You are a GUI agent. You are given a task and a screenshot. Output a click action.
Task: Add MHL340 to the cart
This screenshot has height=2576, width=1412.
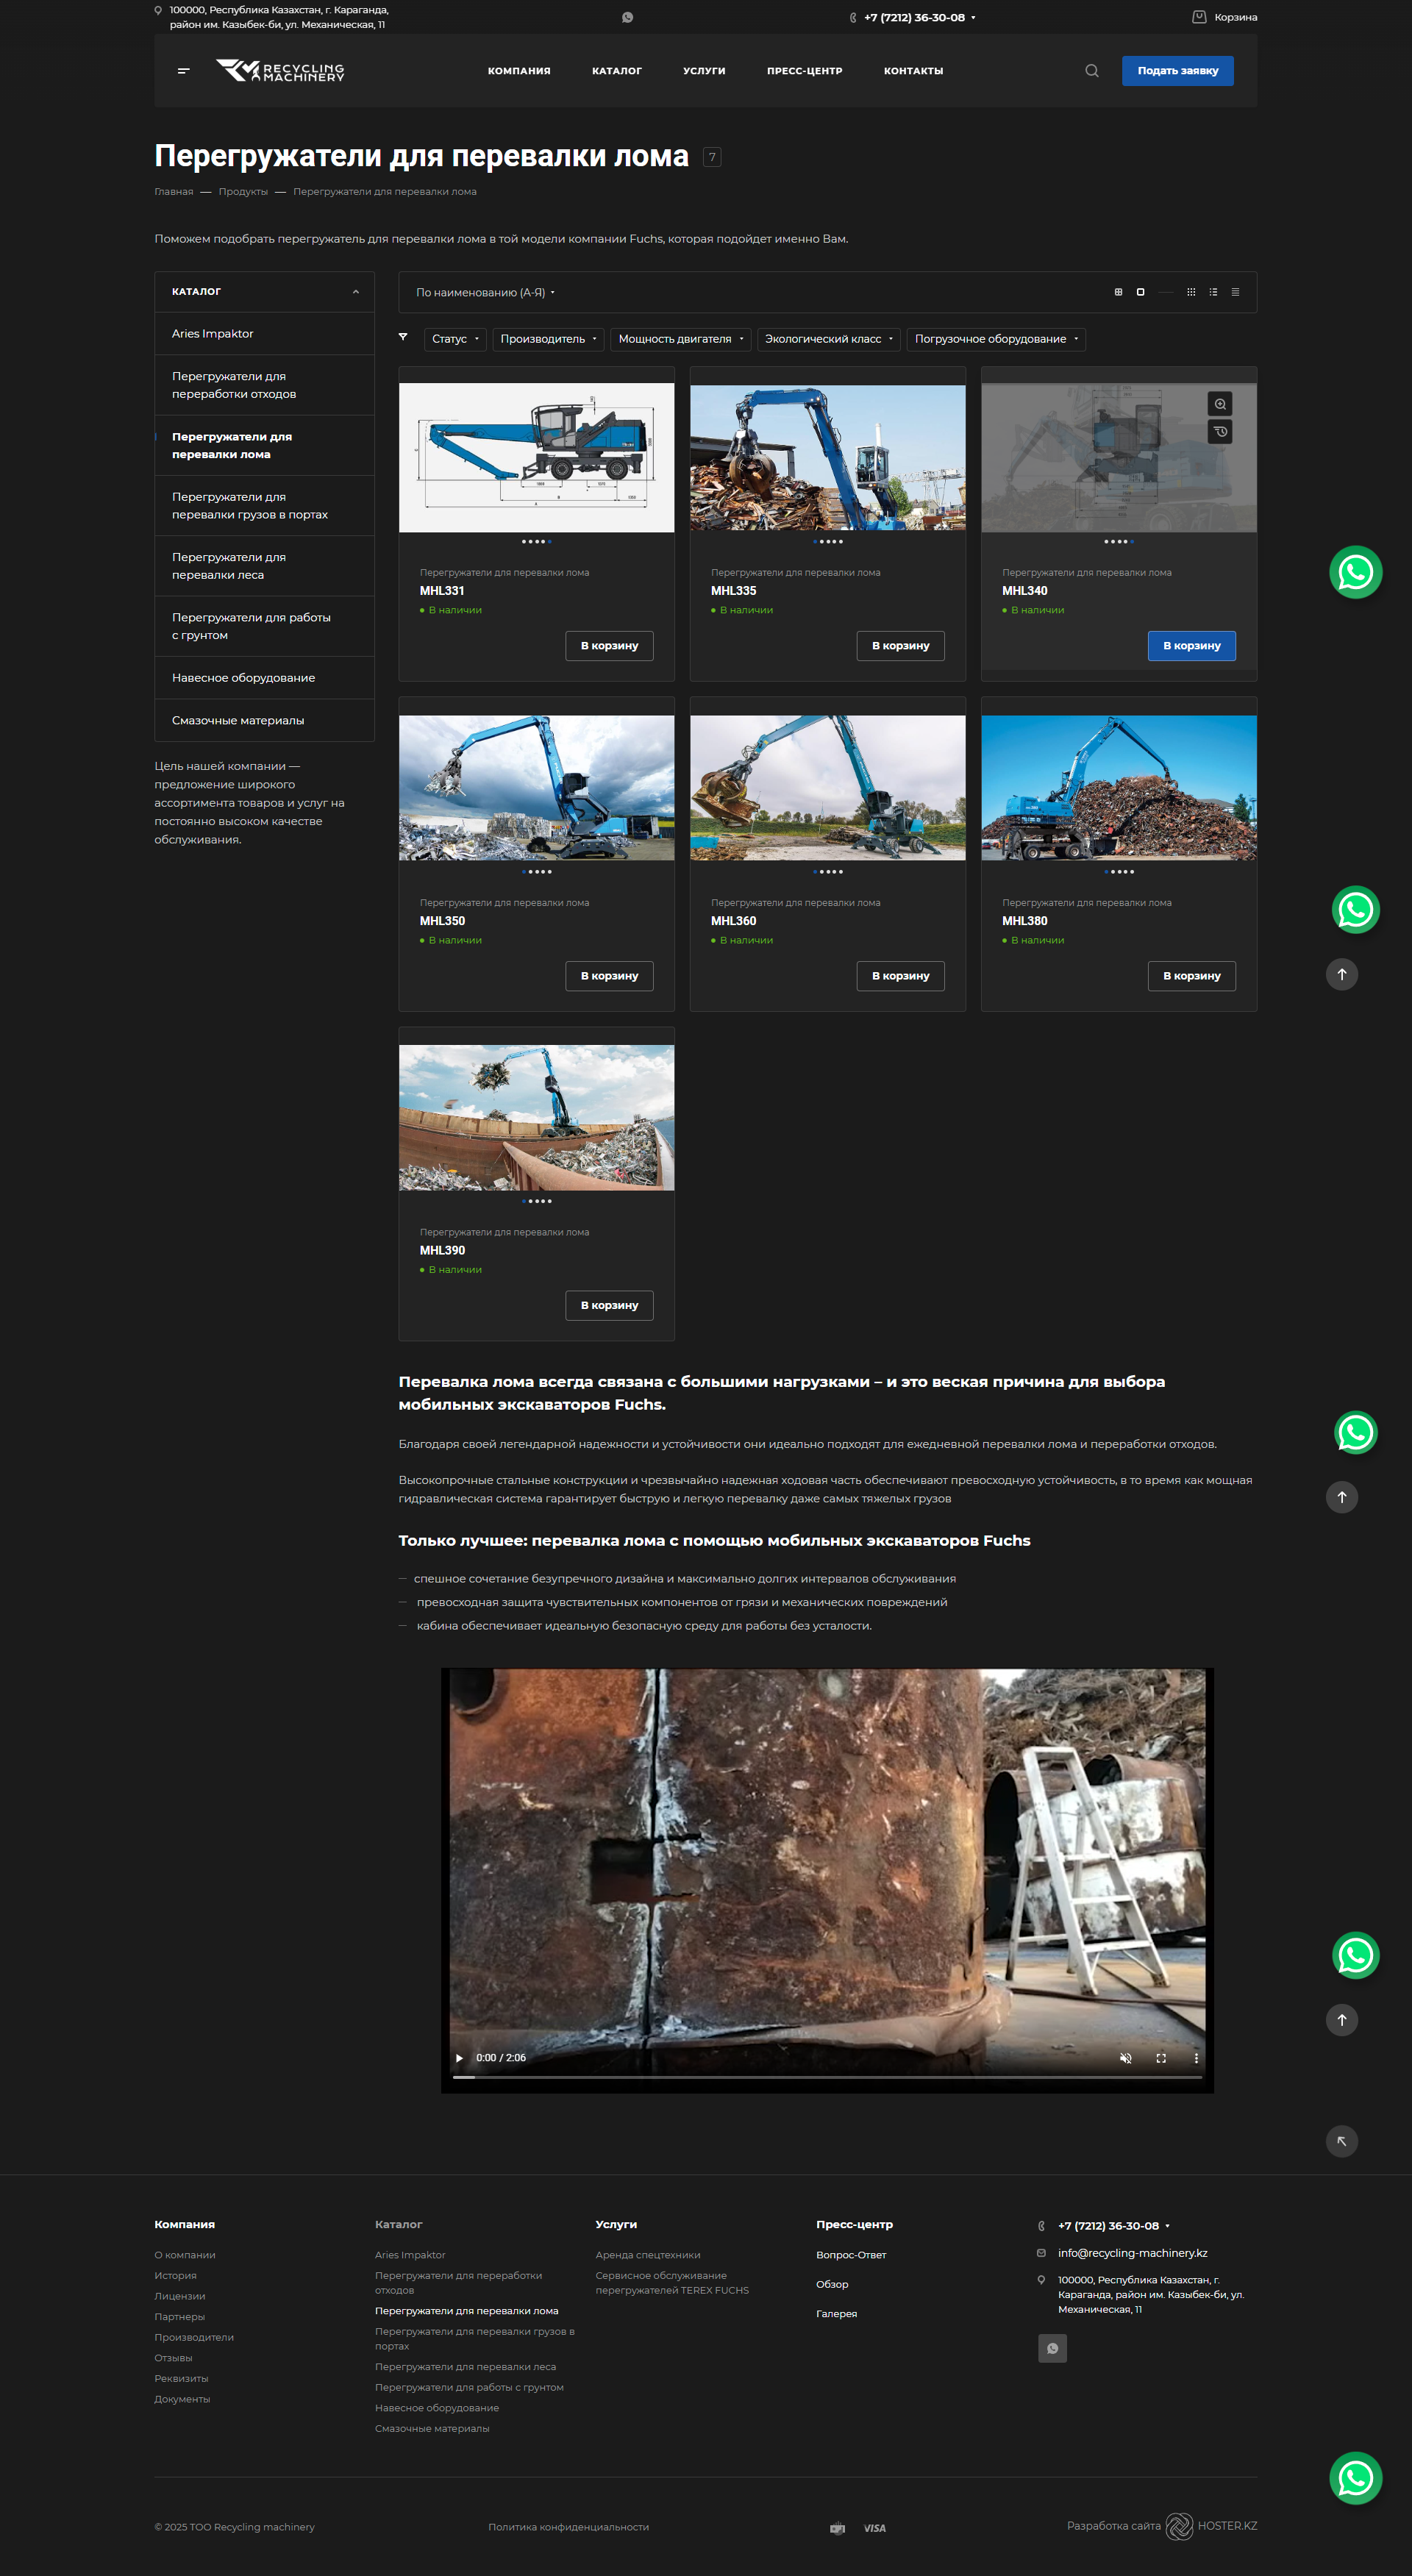tap(1191, 646)
